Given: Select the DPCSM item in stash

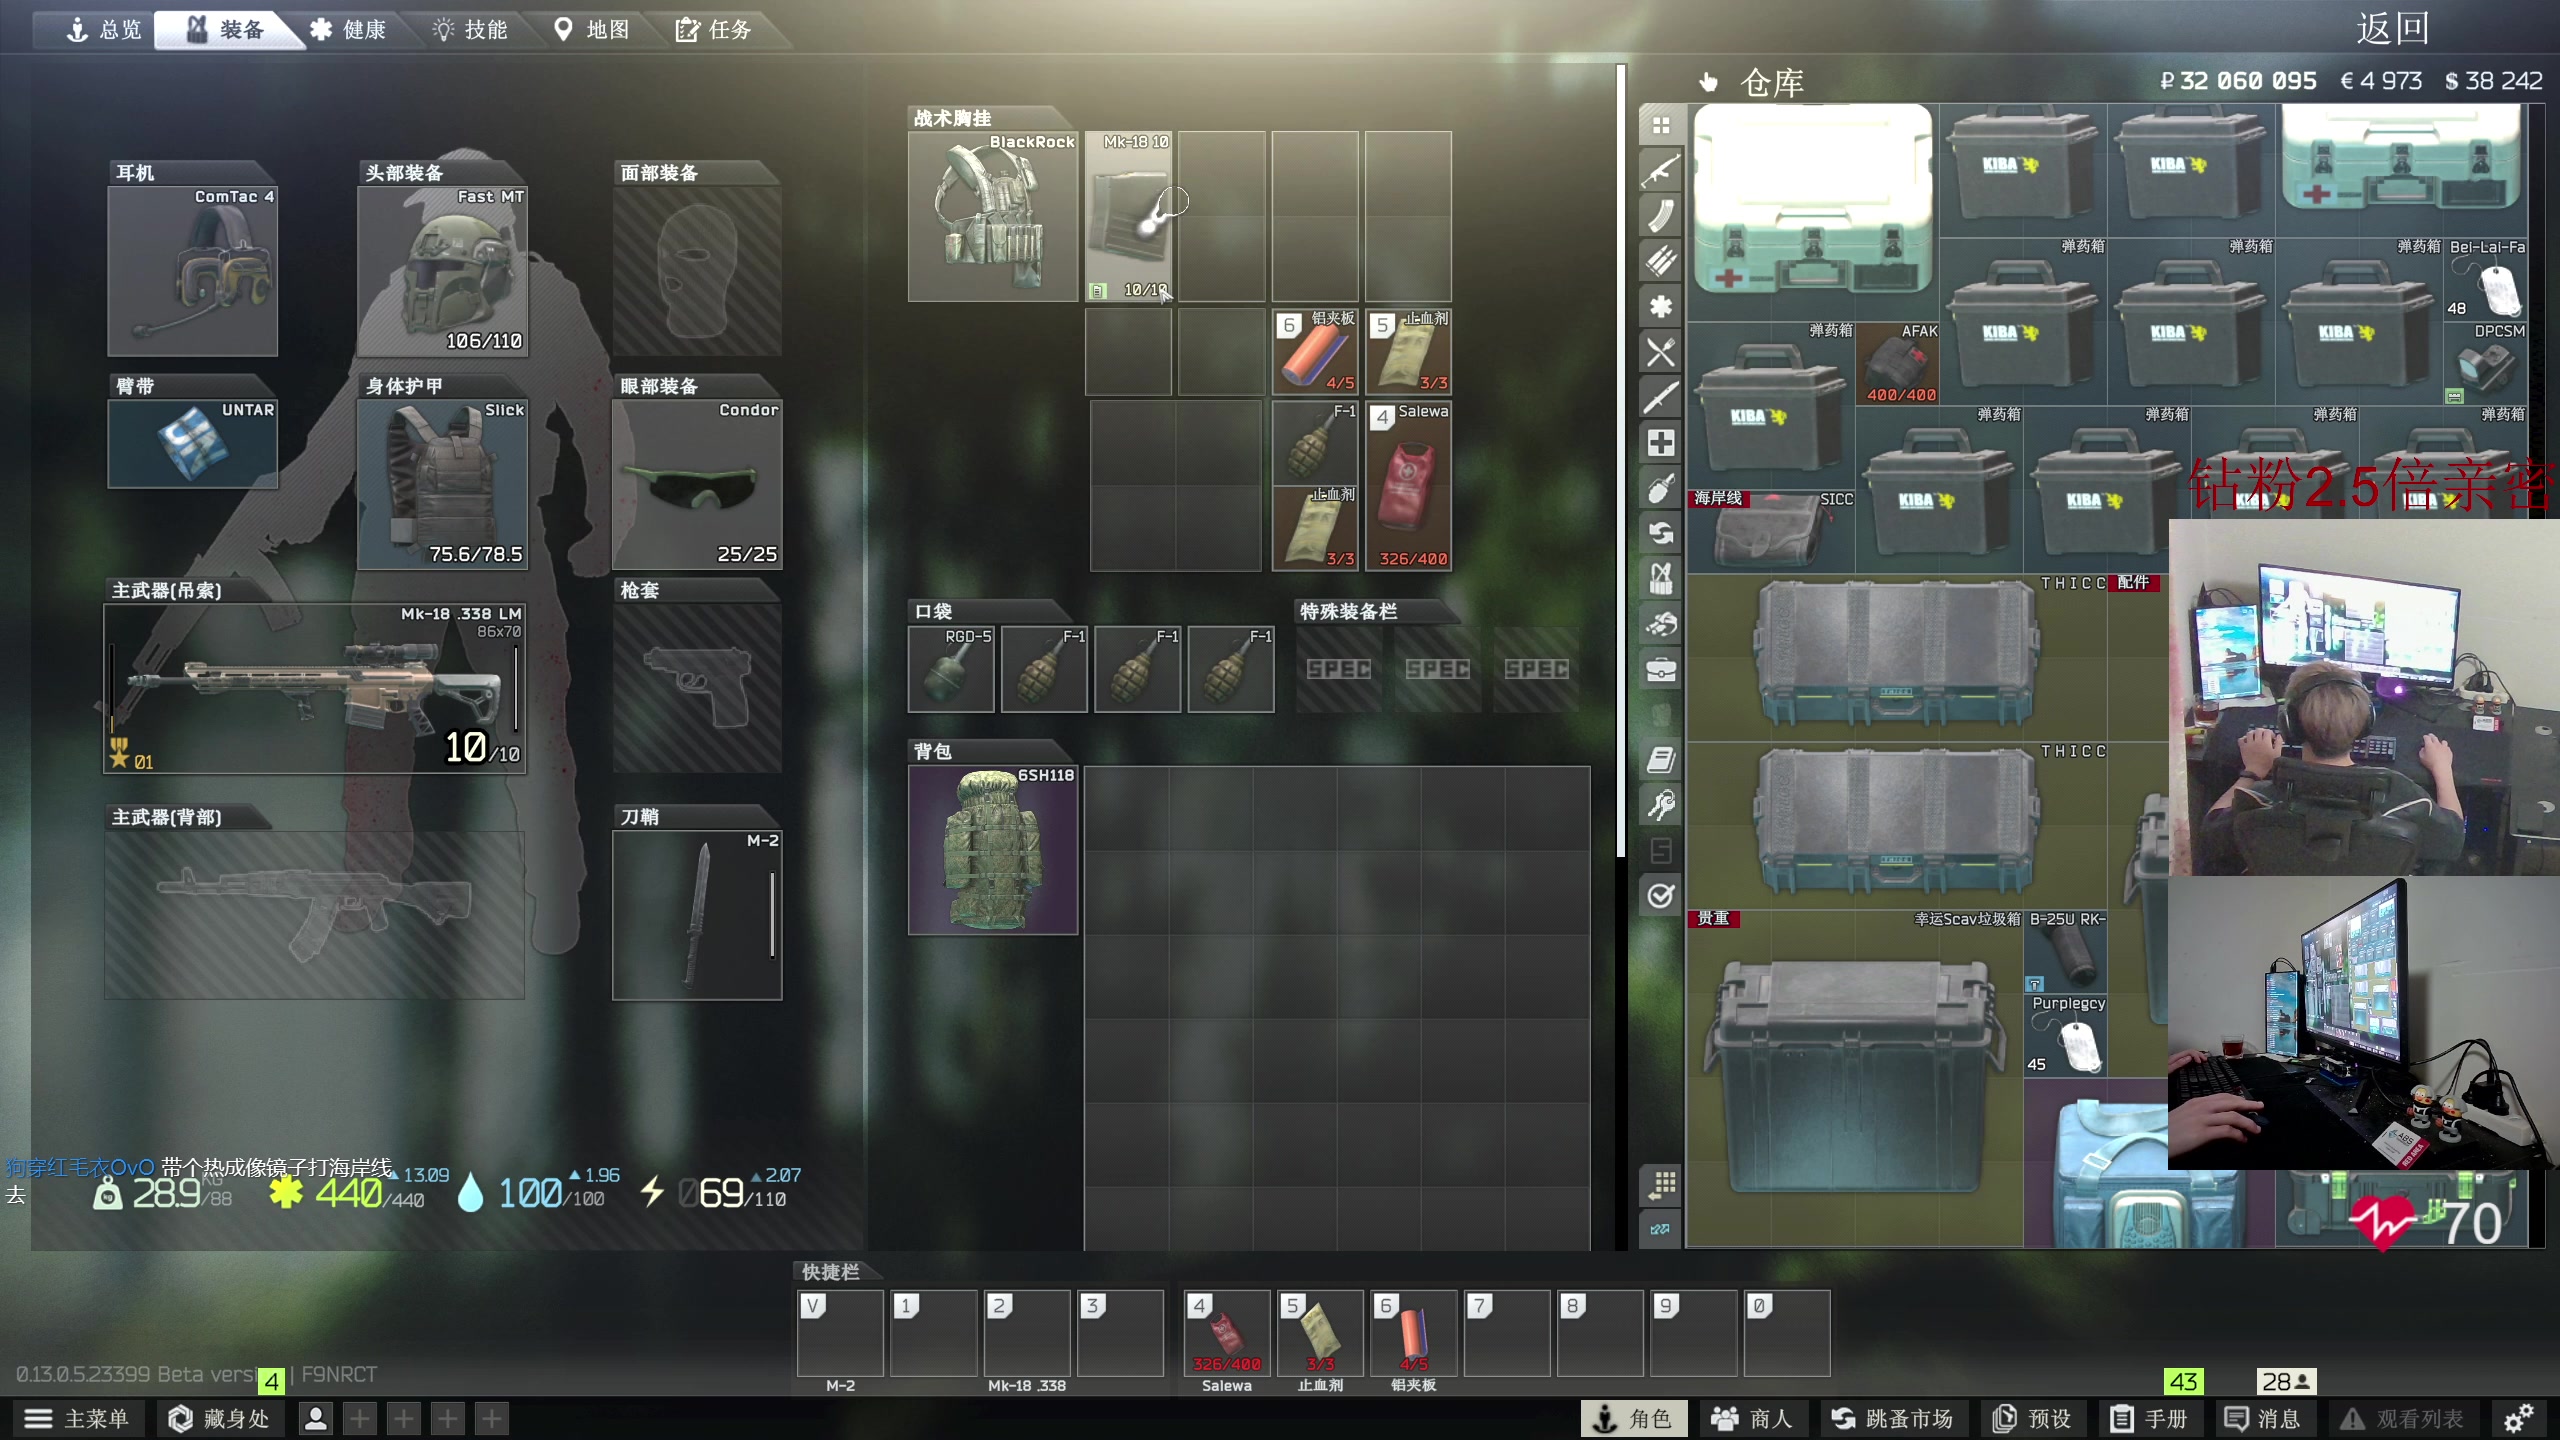Looking at the screenshot, I should (2487, 364).
